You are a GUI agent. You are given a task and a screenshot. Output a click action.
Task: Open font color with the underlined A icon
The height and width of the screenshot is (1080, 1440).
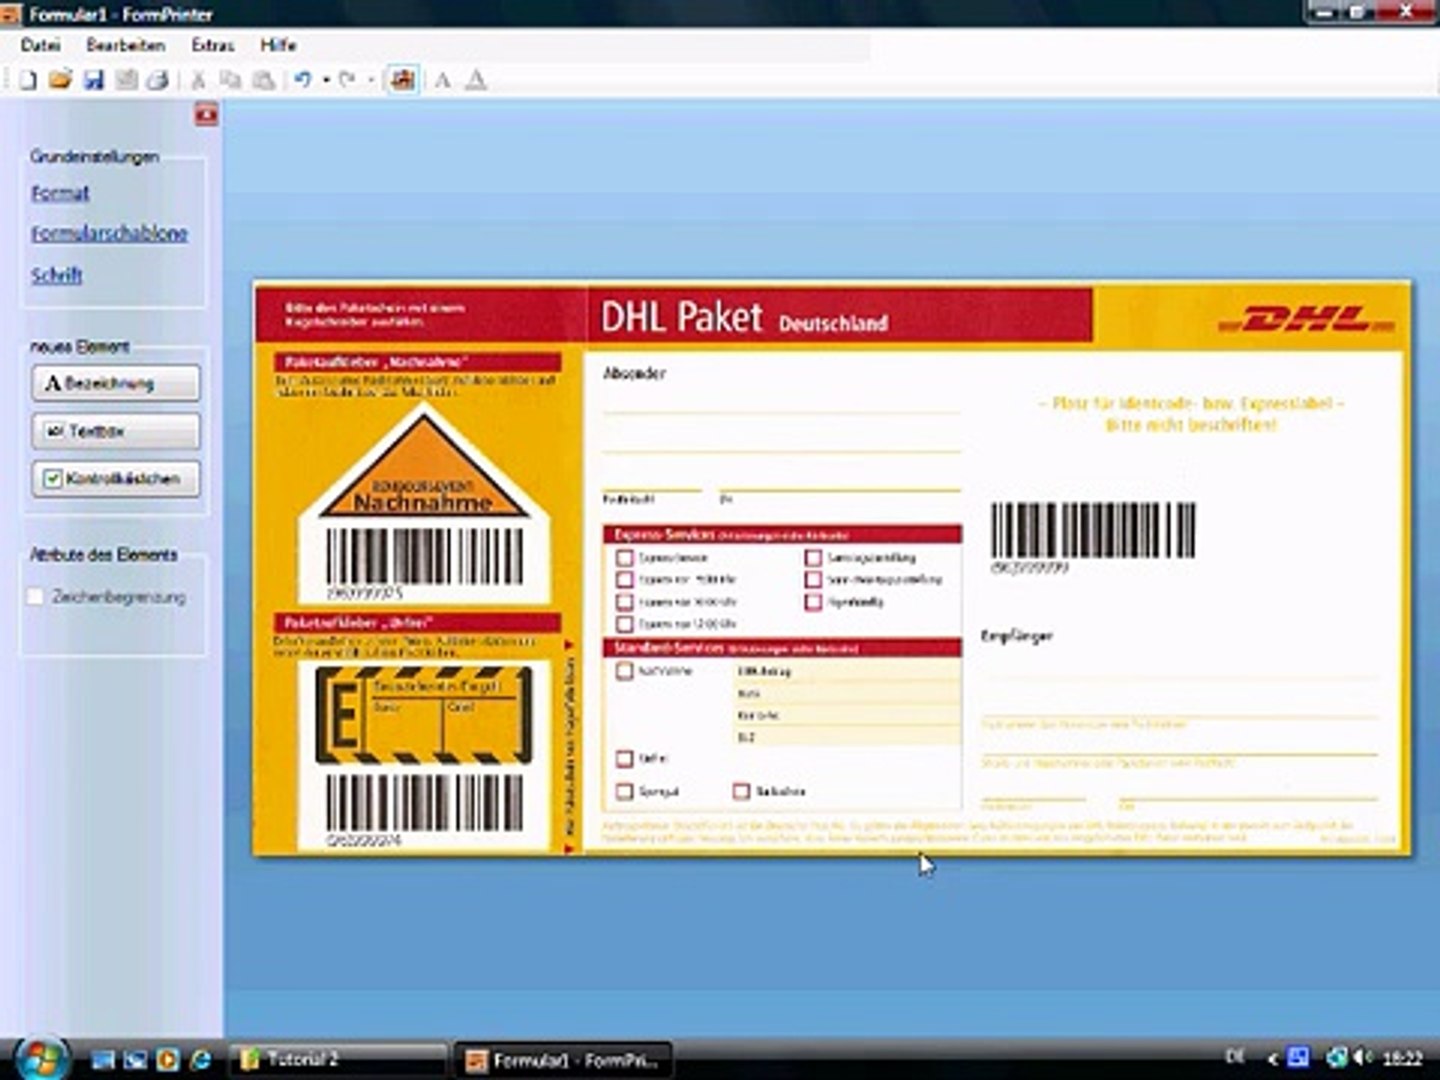point(476,80)
